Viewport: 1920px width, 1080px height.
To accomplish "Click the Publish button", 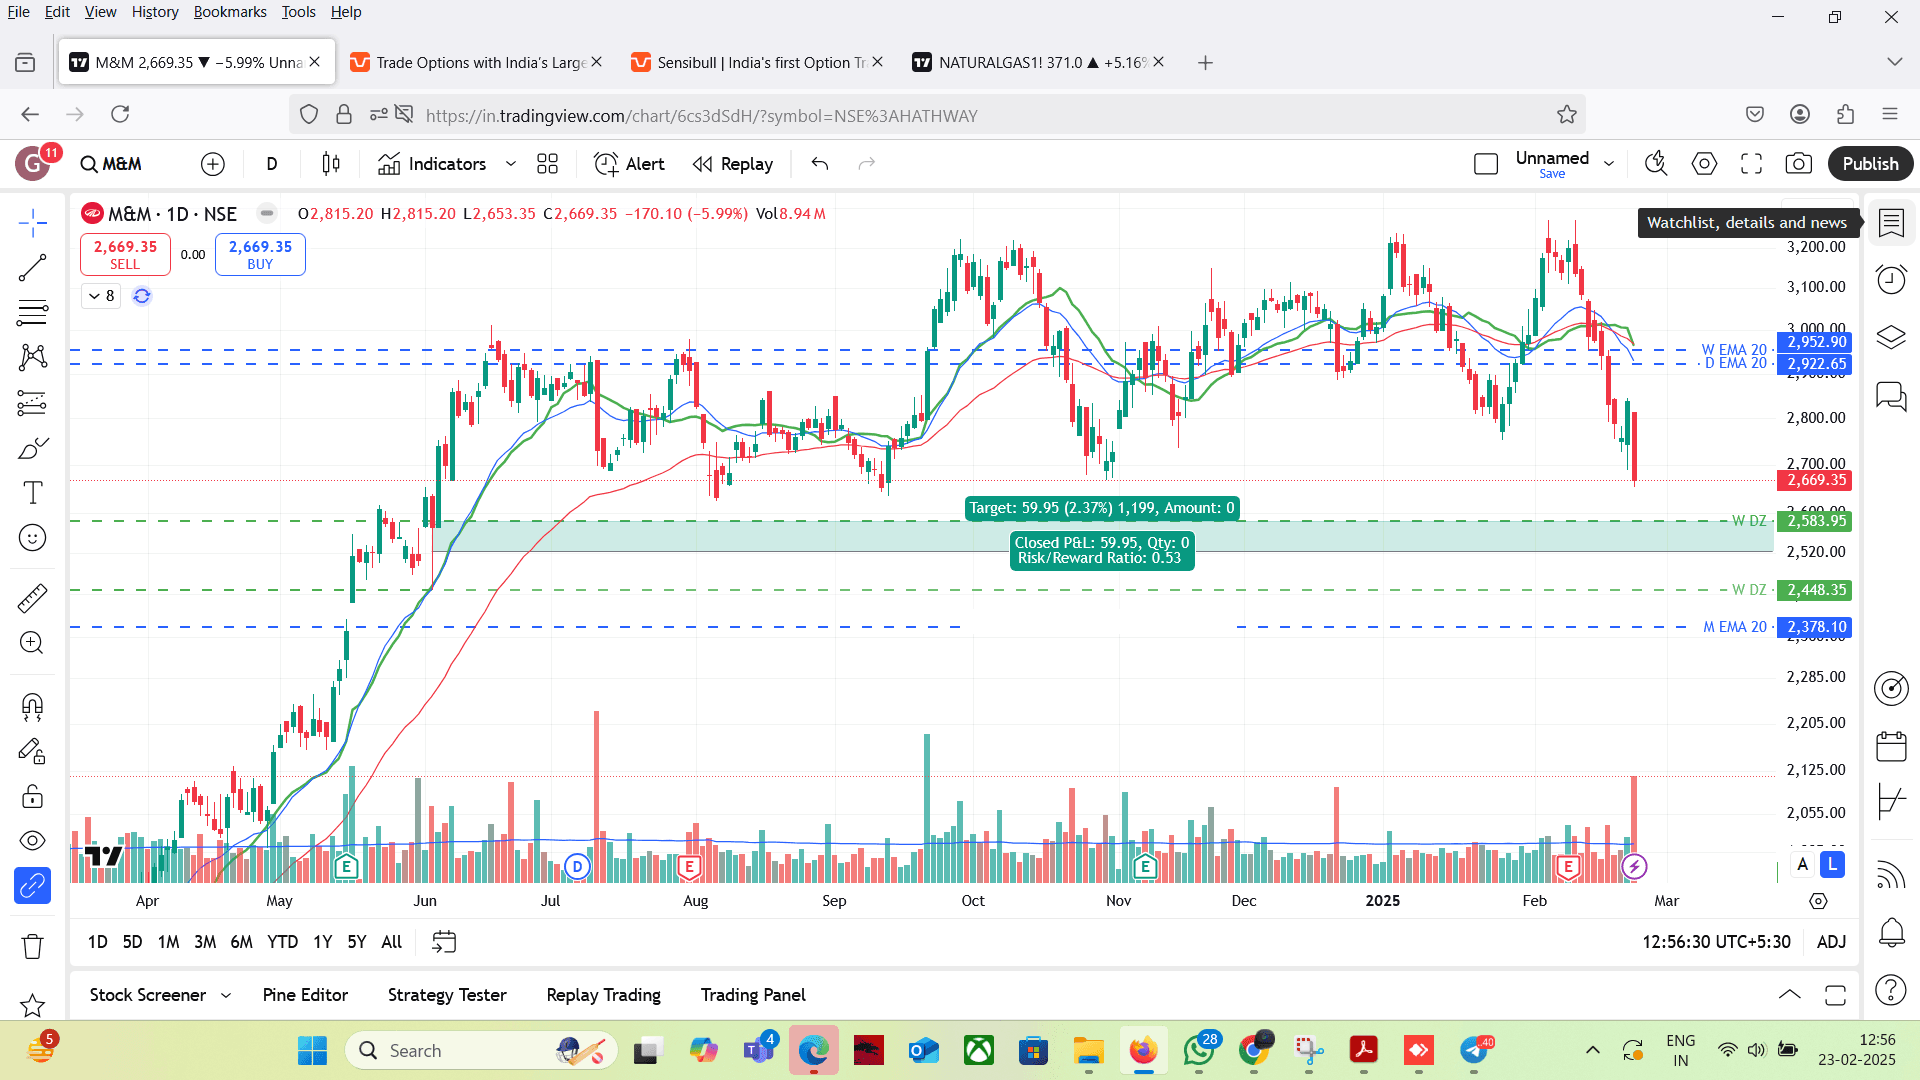I will point(1870,164).
